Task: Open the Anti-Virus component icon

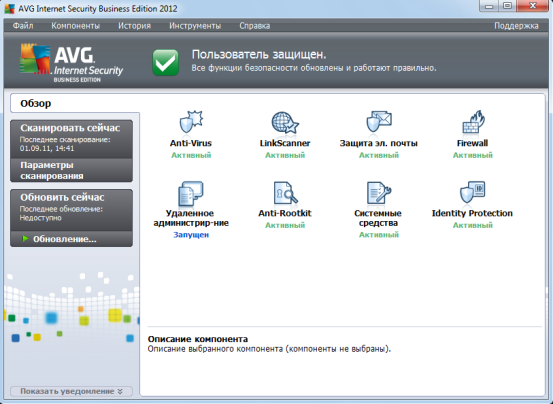Action: click(191, 123)
